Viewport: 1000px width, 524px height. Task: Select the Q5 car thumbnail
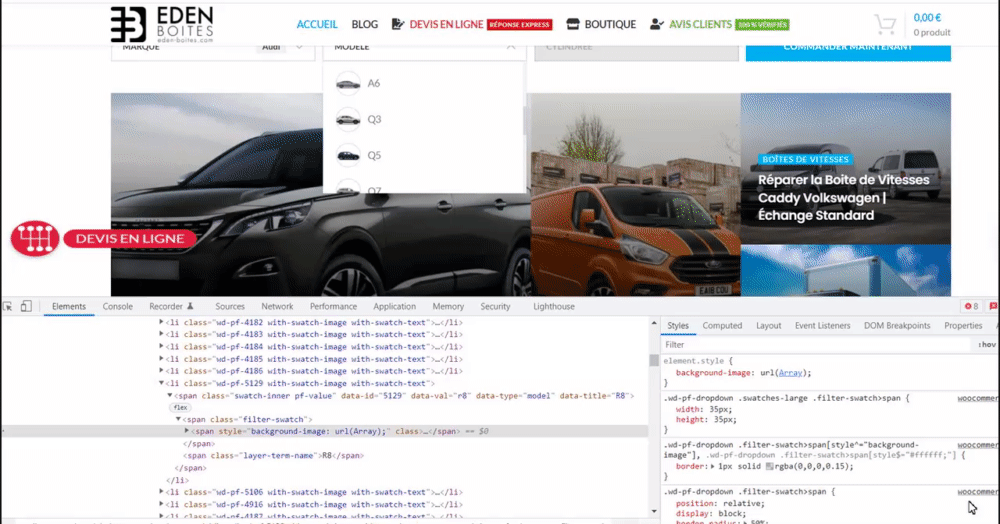348,155
